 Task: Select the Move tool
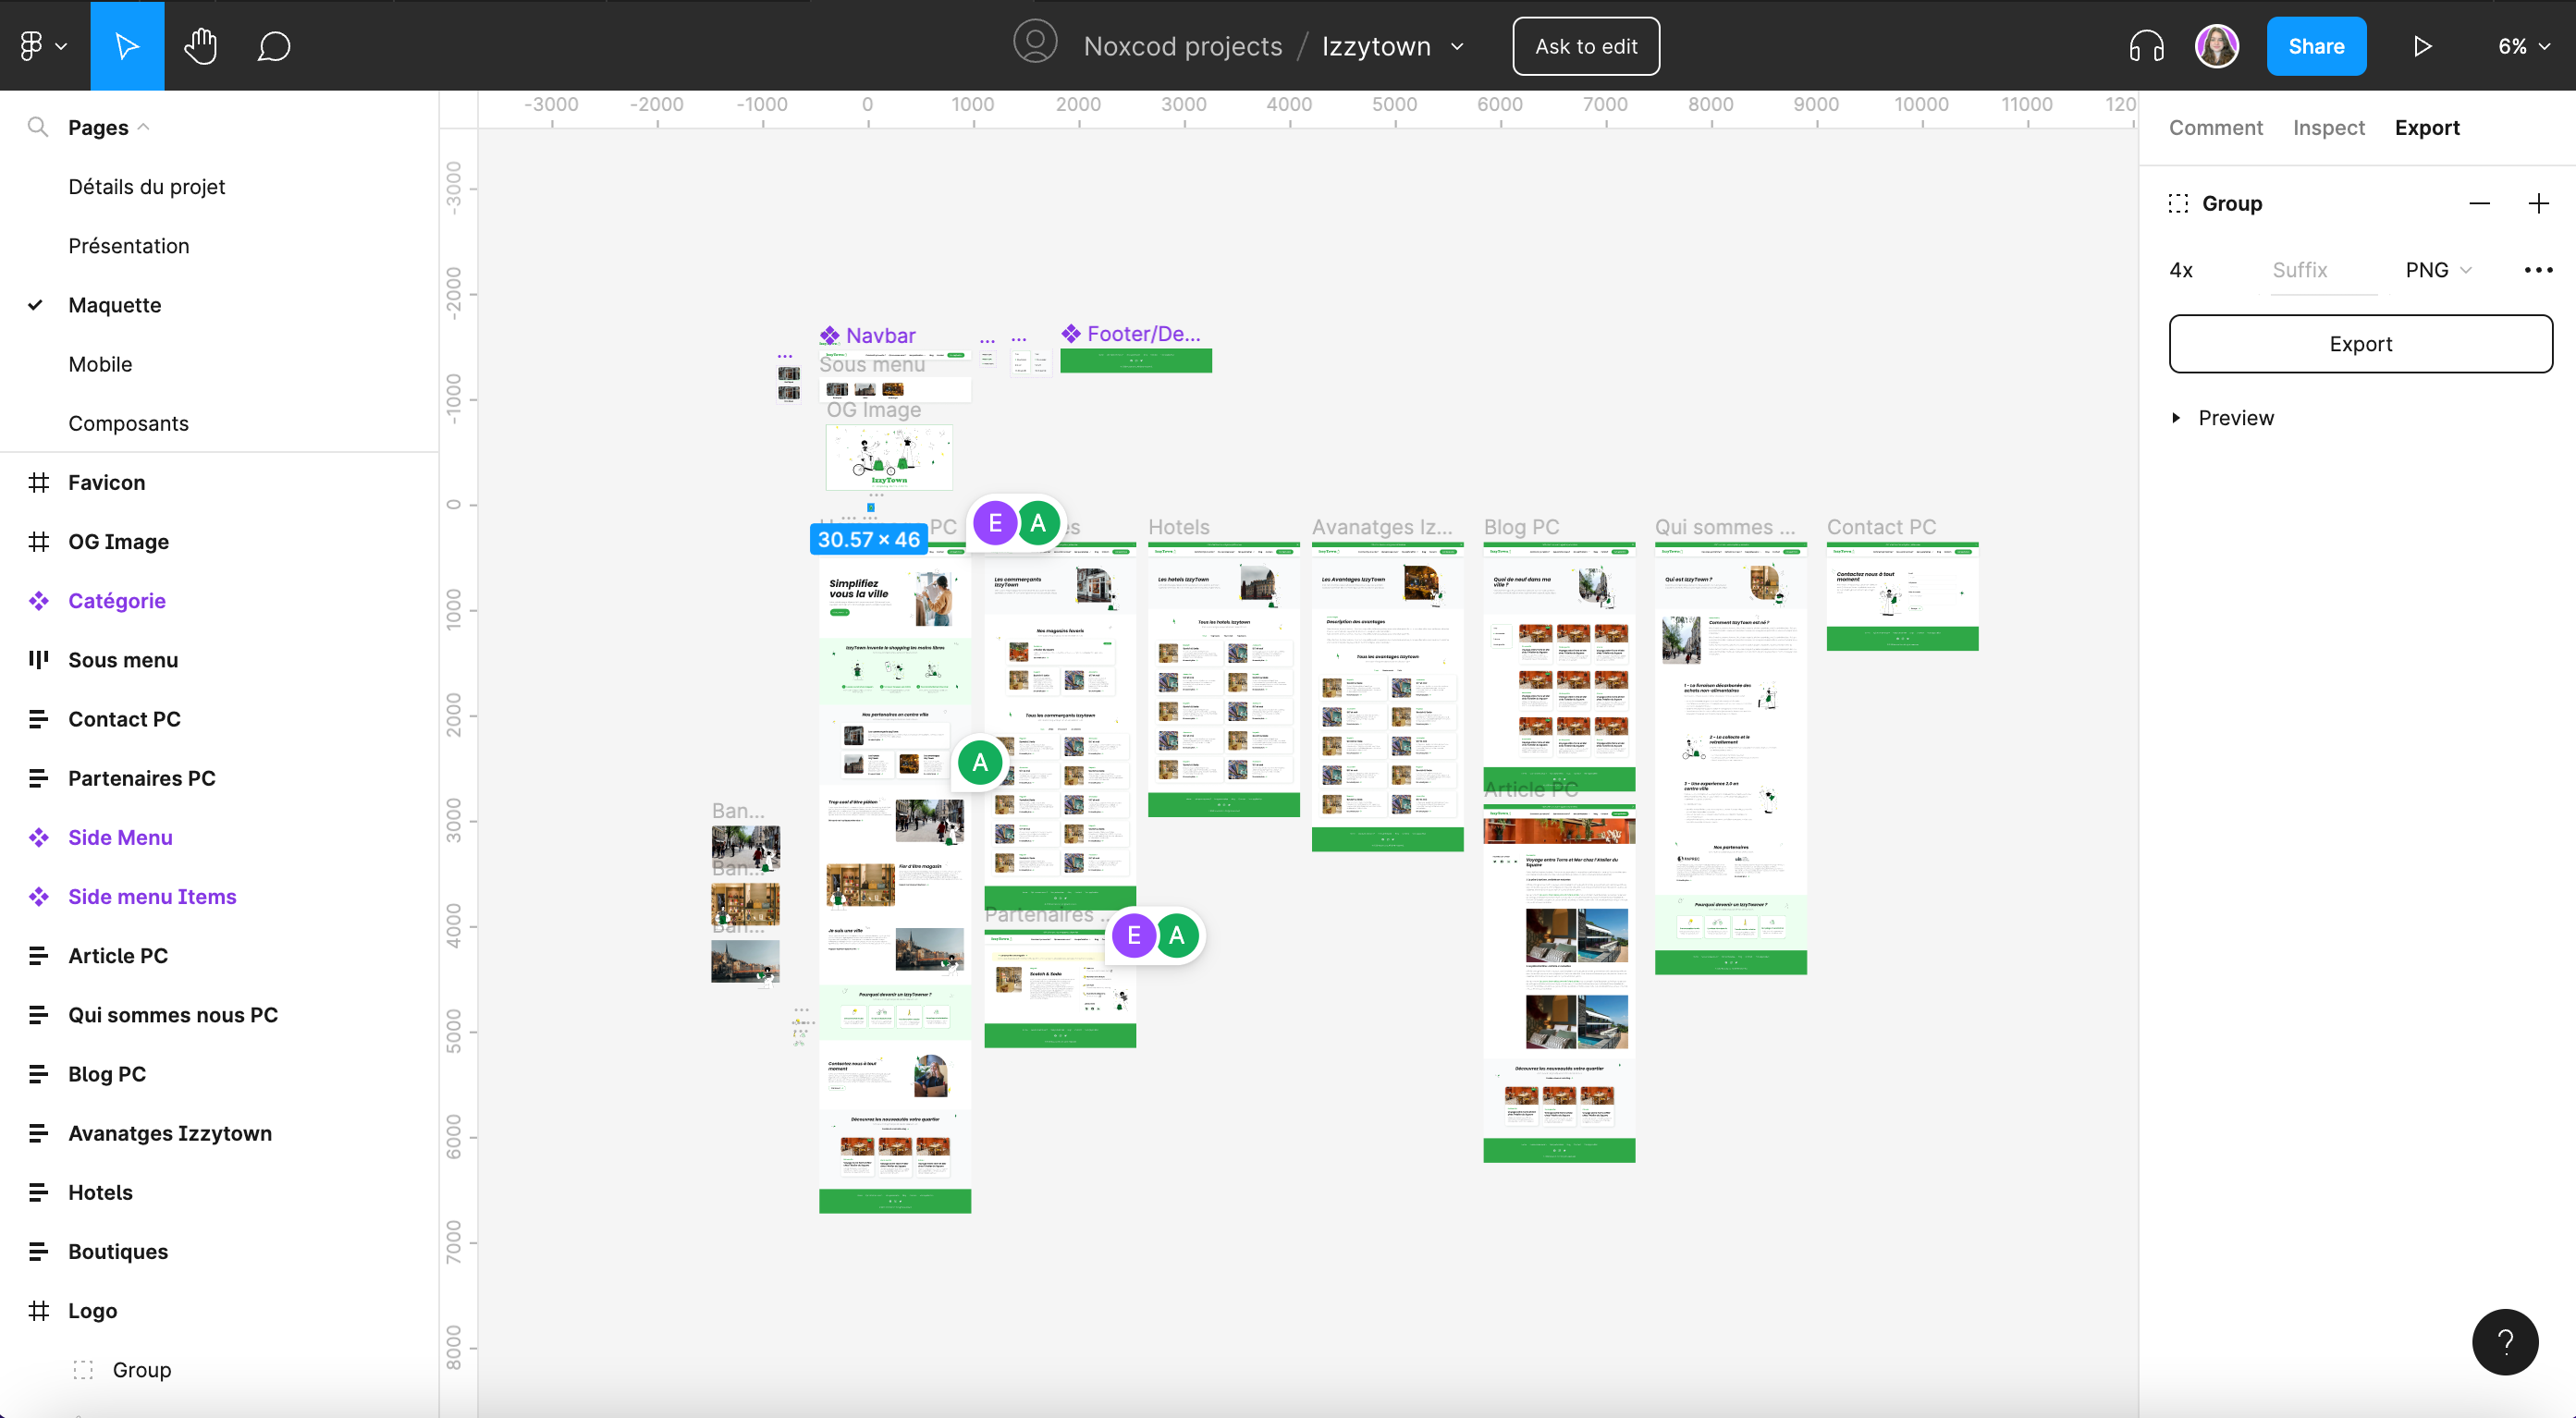pyautogui.click(x=126, y=45)
